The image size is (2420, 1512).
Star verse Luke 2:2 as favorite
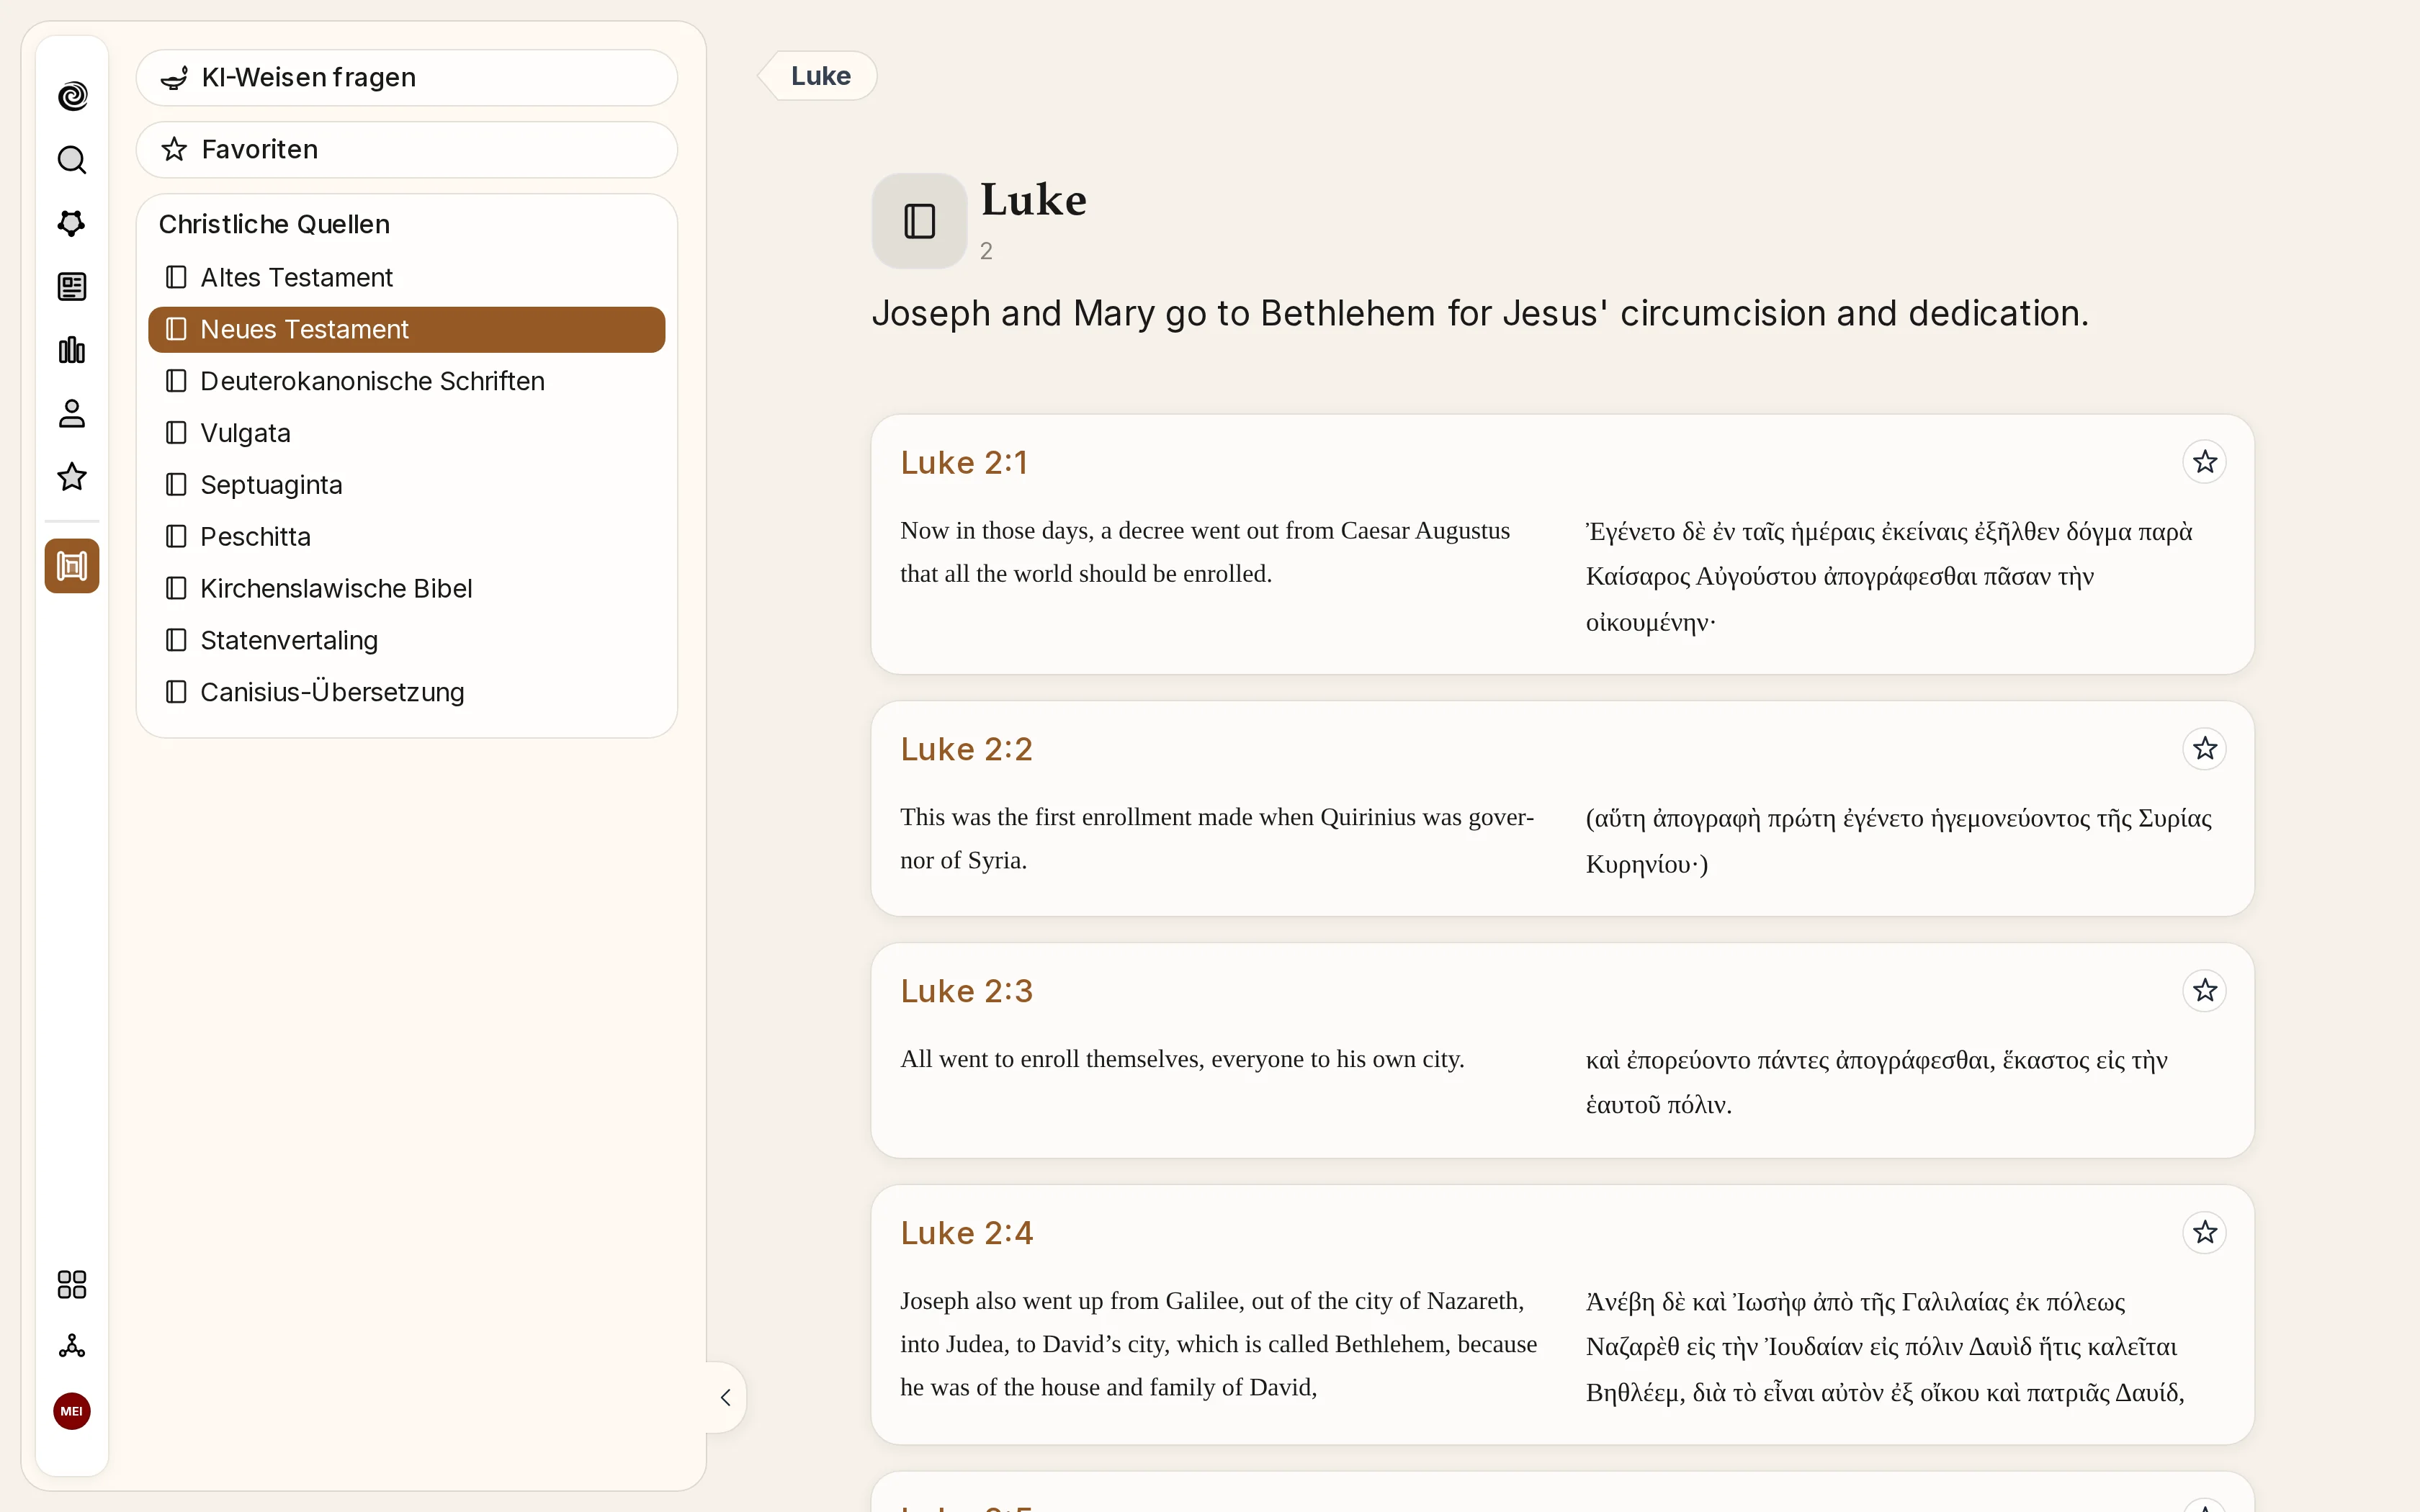(x=2204, y=749)
